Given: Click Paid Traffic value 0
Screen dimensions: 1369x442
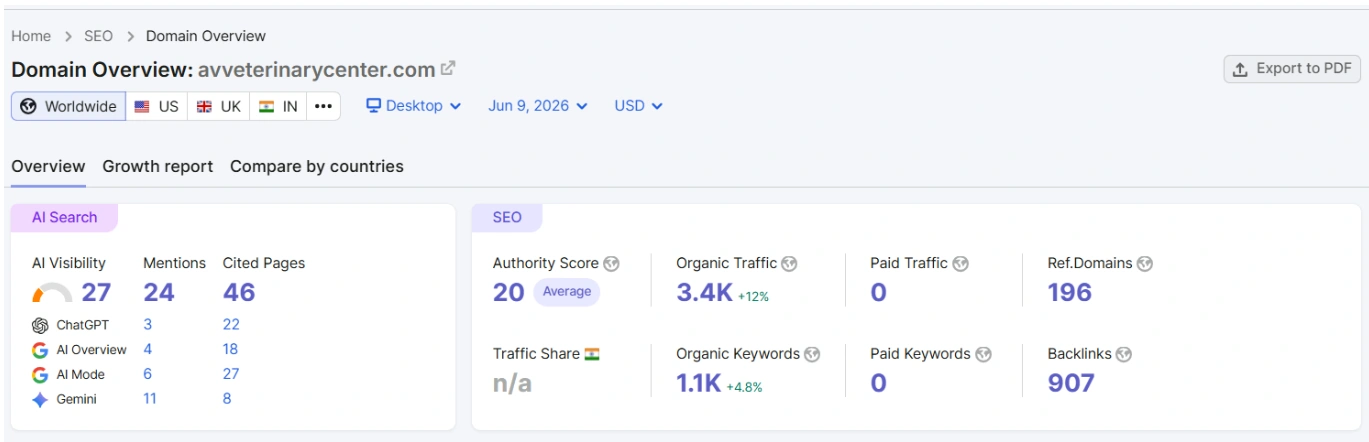Looking at the screenshot, I should [x=878, y=293].
